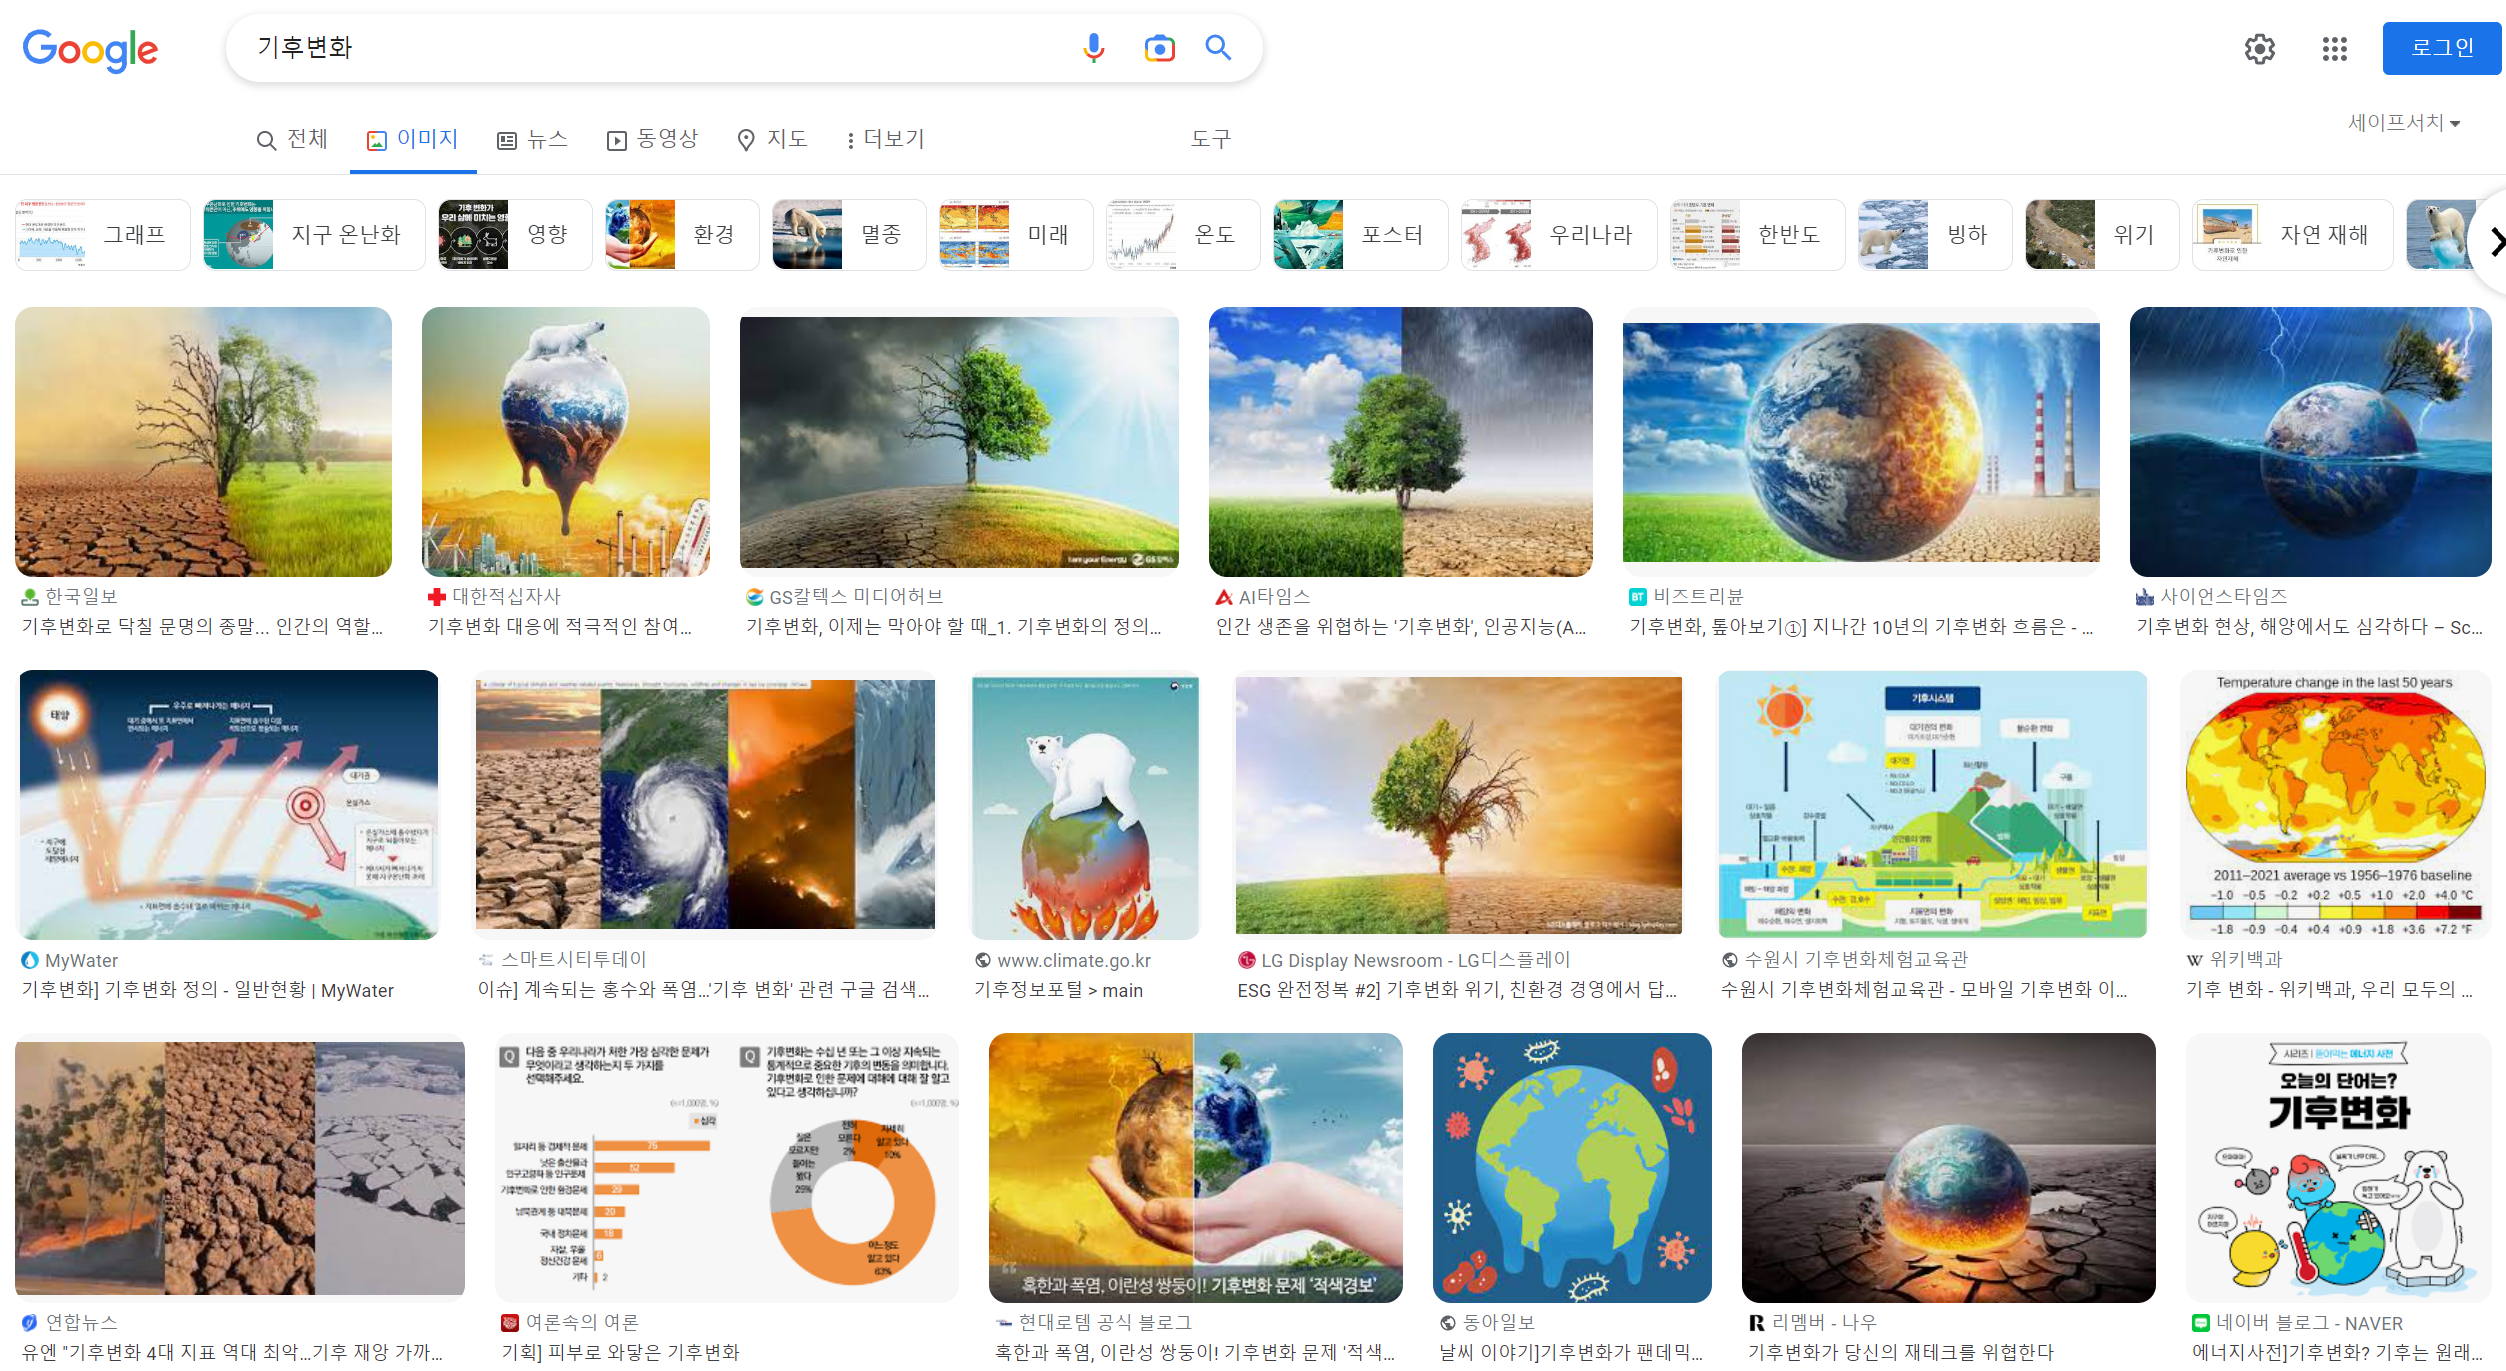Screen dimensions: 2506x1371
Task: Go to the Google logo homepage
Action: tap(90, 49)
